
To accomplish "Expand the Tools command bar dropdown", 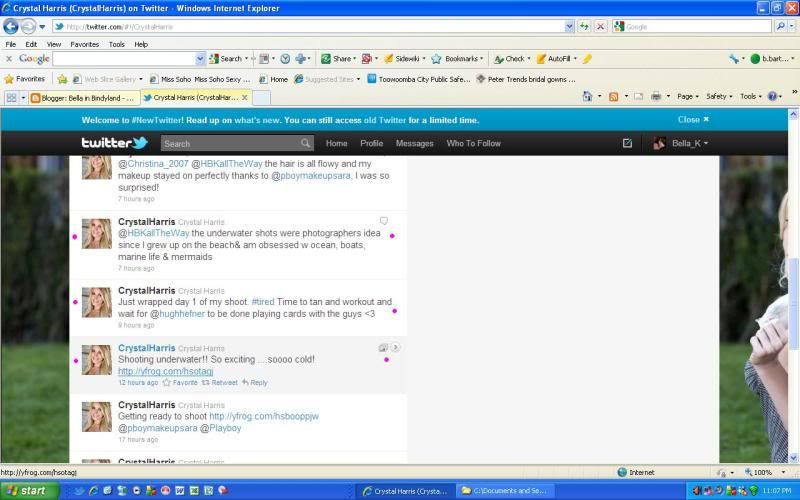I will (x=751, y=96).
